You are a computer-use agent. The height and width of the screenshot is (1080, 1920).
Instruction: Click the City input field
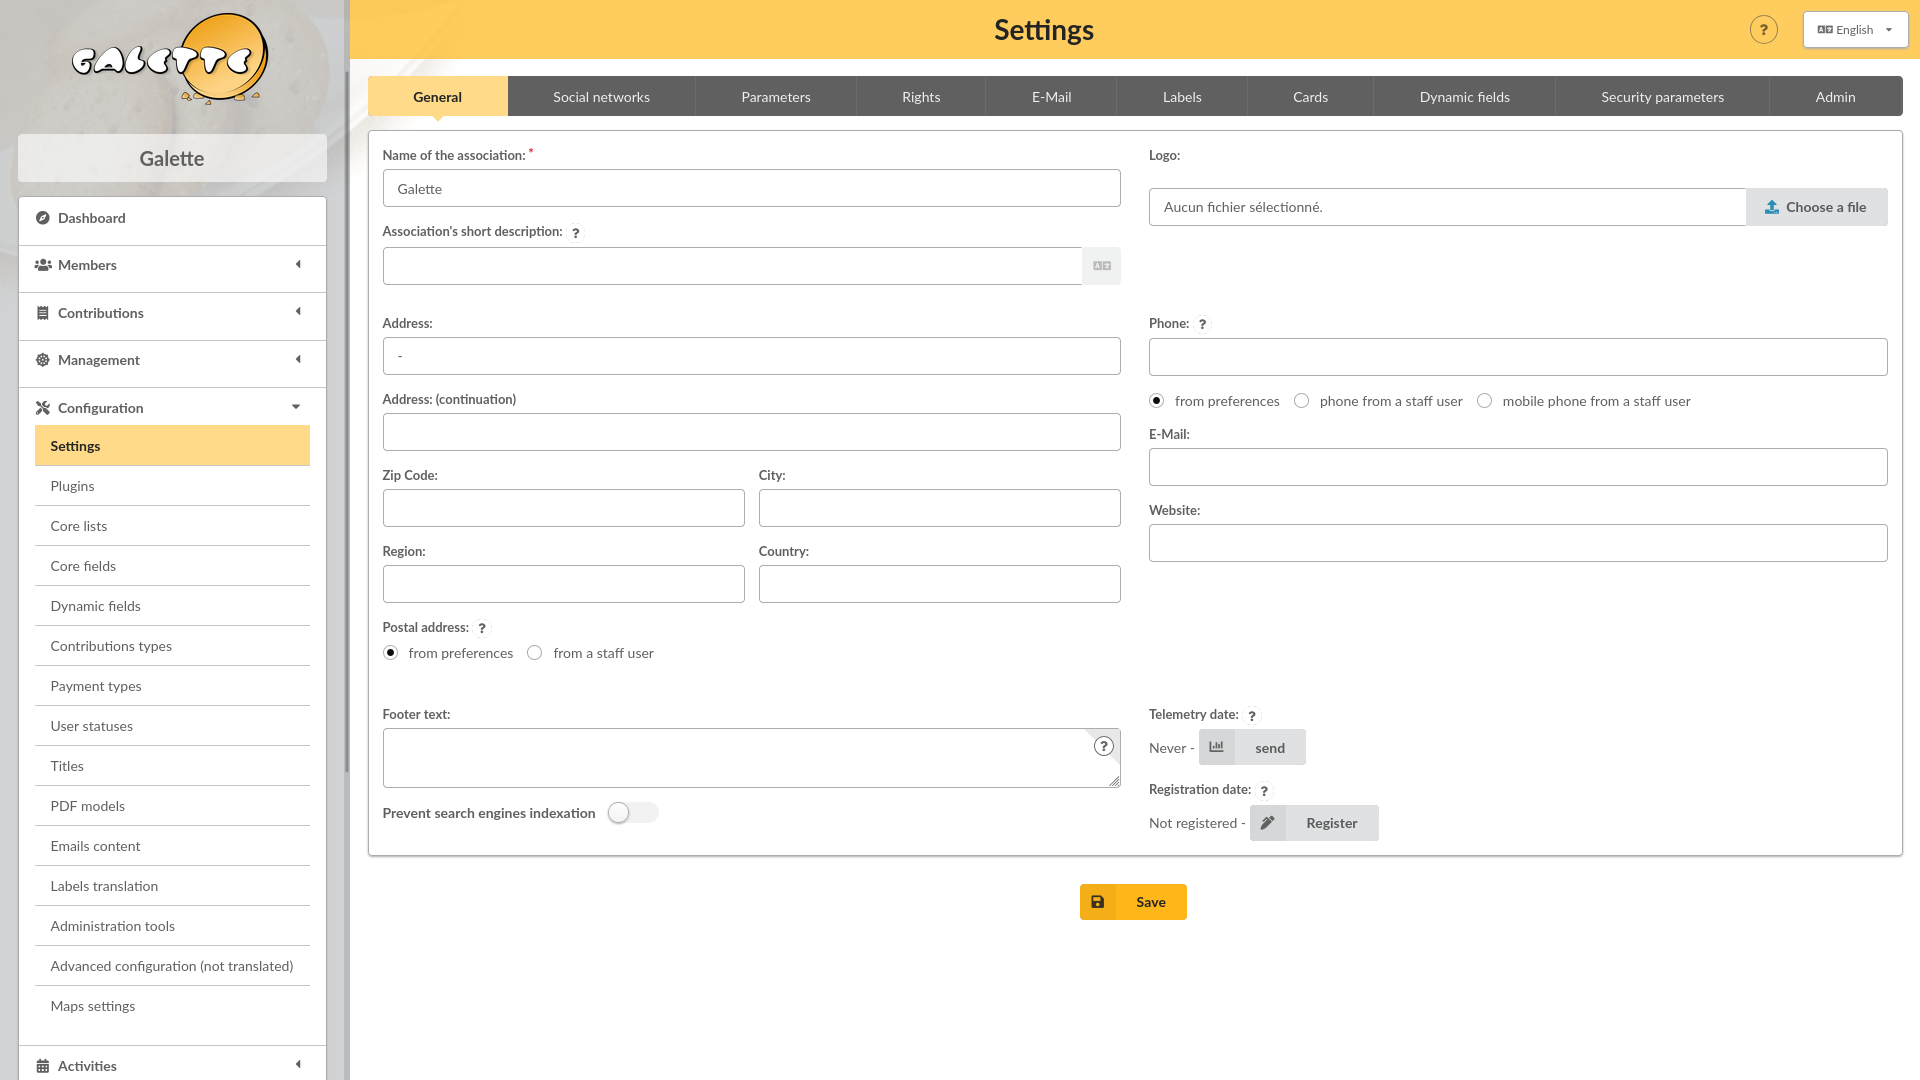(939, 508)
